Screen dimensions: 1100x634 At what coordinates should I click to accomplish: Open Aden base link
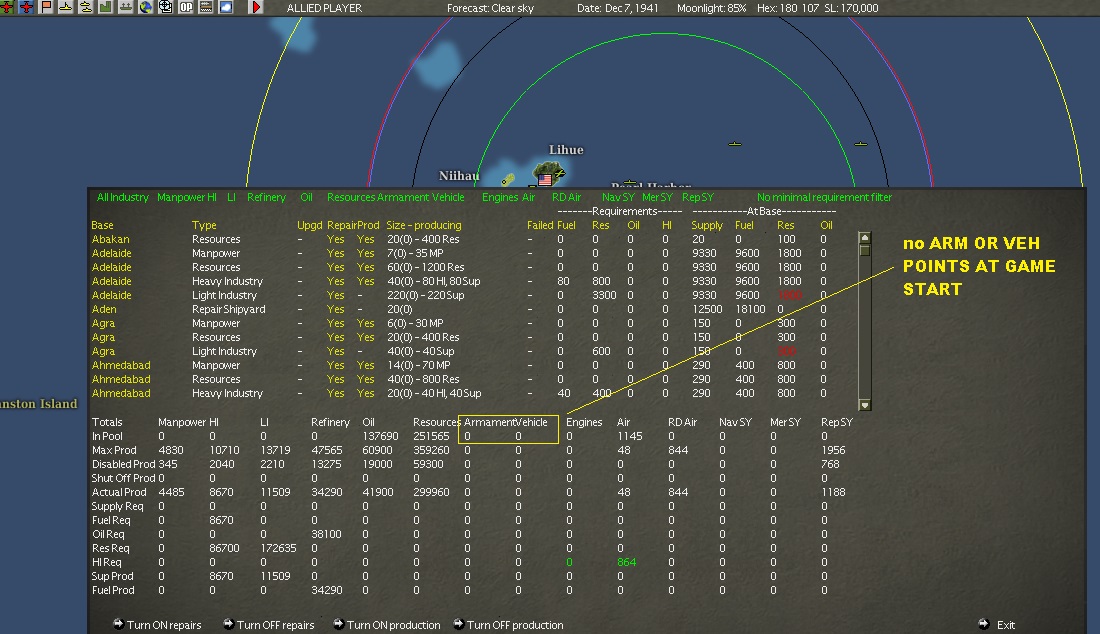pyautogui.click(x=104, y=309)
